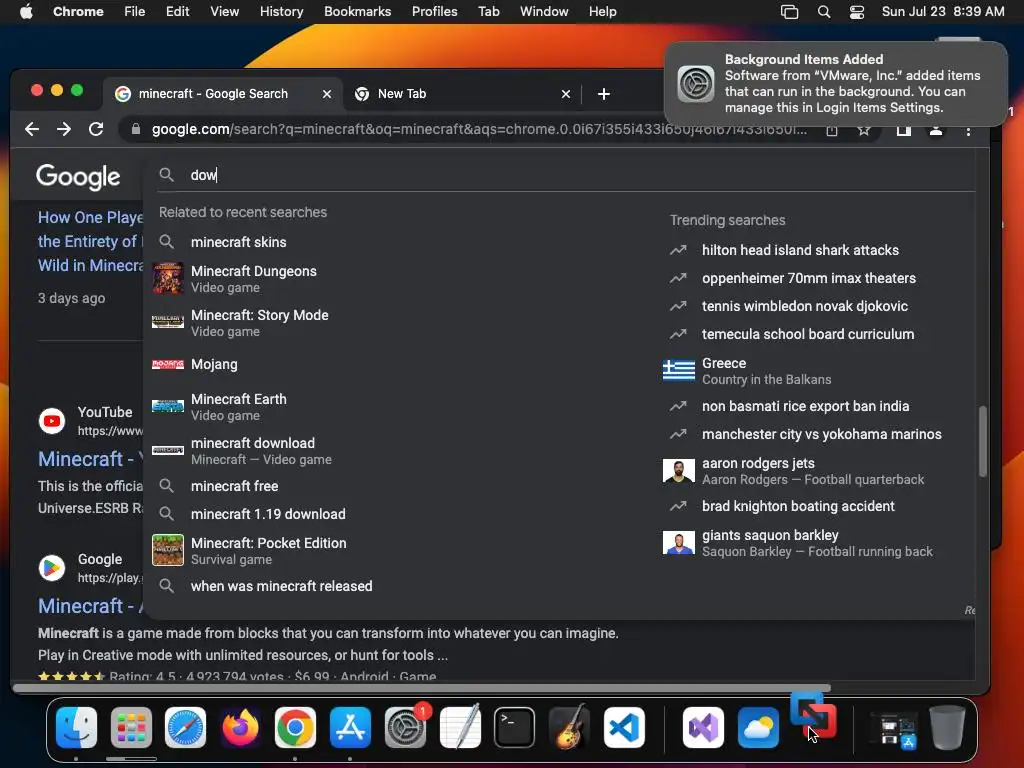This screenshot has width=1024, height=768.
Task: Open Visual Studio Code from the Dock
Action: (x=624, y=727)
